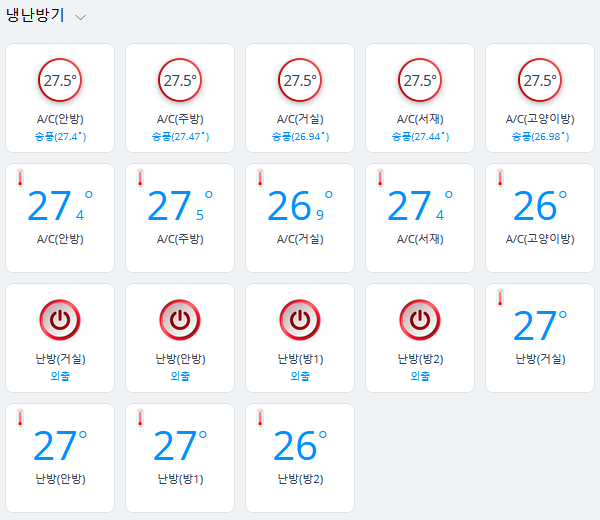The width and height of the screenshot is (600, 520).
Task: Select the 27.5° reading for A/C(주방) sensor
Action: coord(180,205)
